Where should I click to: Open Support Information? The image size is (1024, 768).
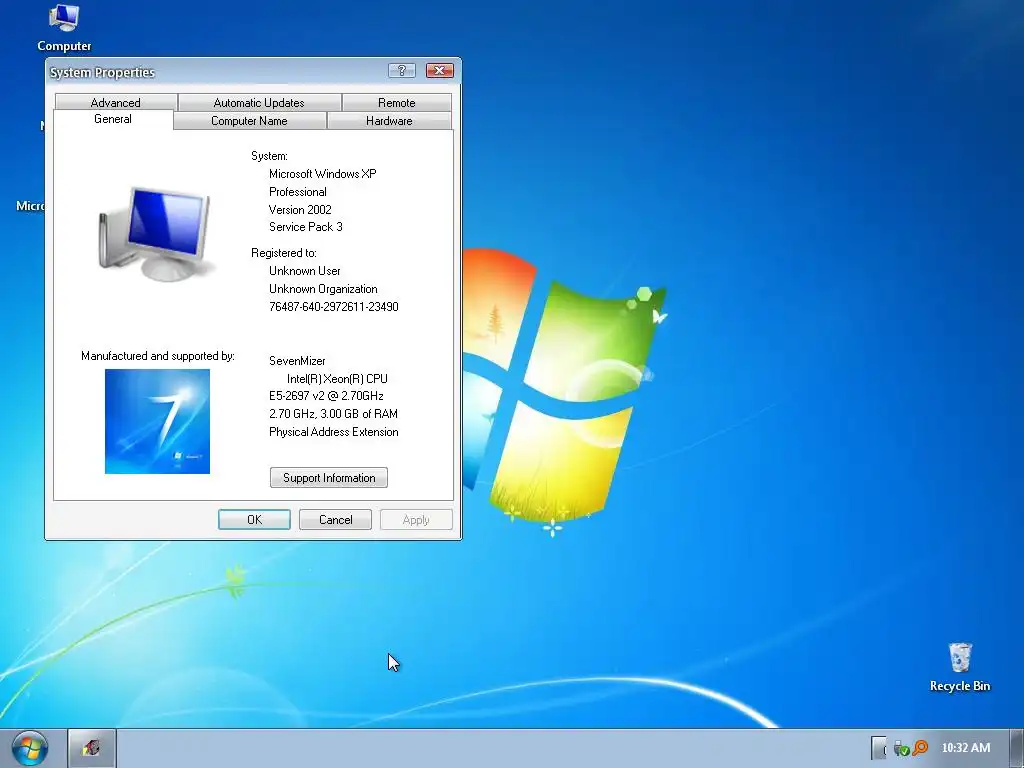point(328,477)
